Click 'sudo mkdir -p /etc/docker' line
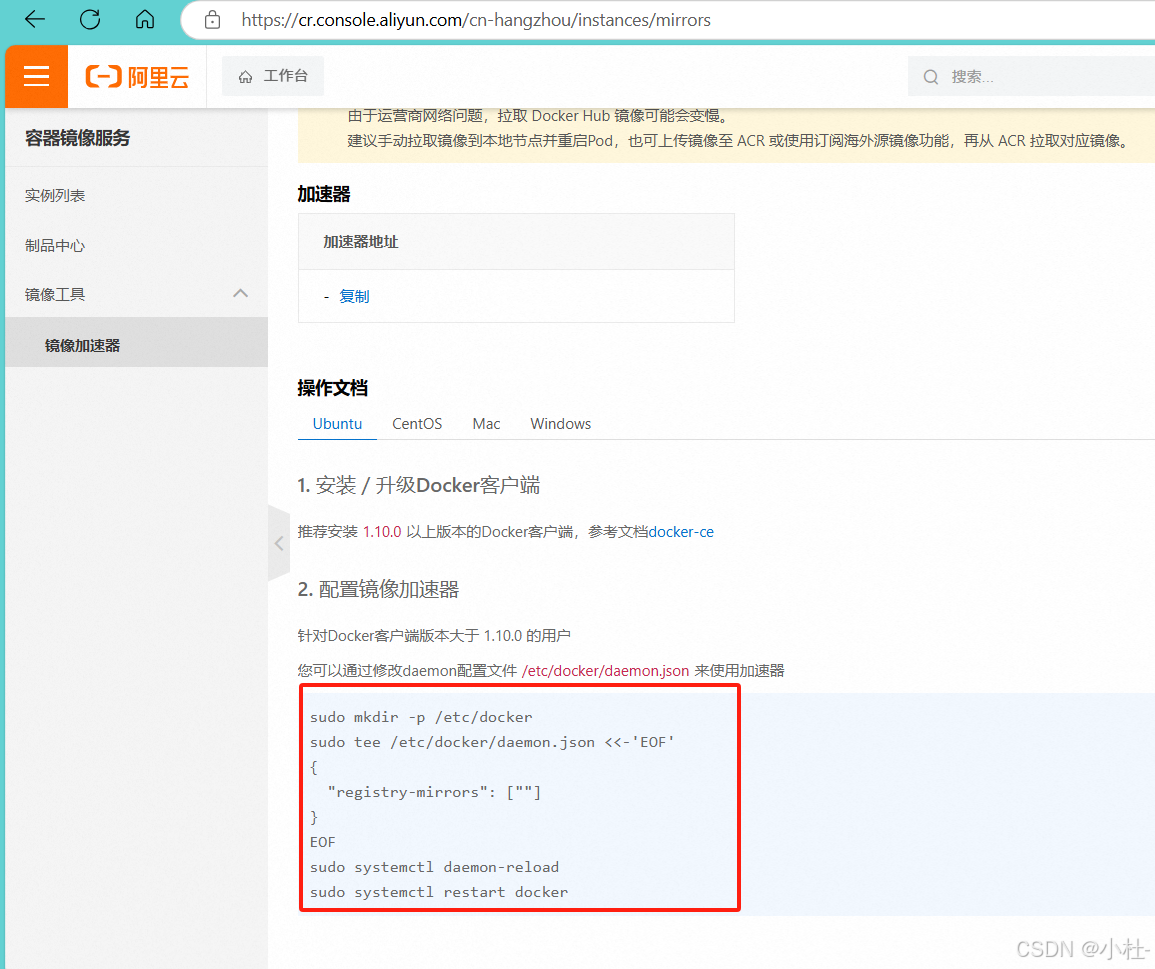 421,717
